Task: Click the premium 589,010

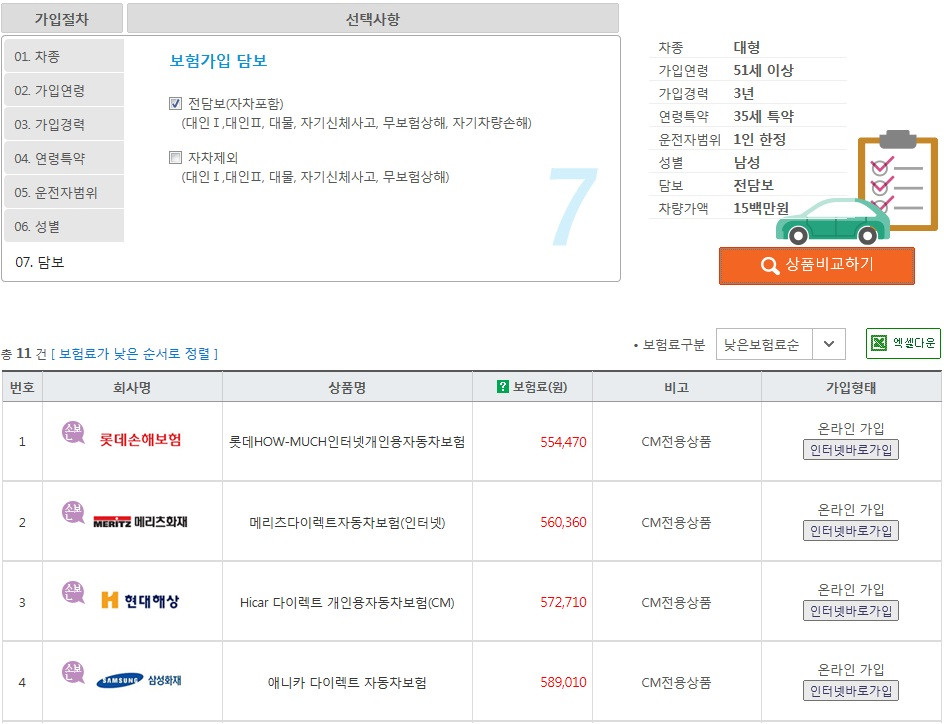Action: [563, 682]
